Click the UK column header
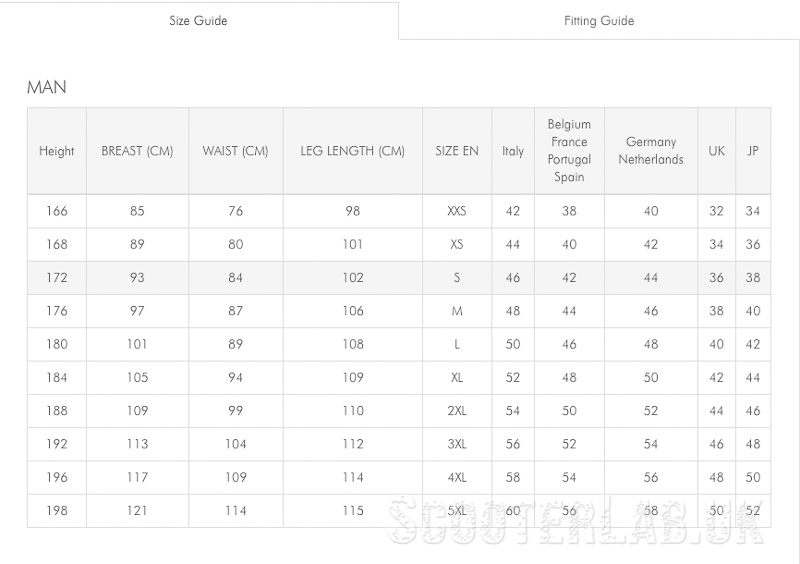This screenshot has height=564, width=800. 716,151
